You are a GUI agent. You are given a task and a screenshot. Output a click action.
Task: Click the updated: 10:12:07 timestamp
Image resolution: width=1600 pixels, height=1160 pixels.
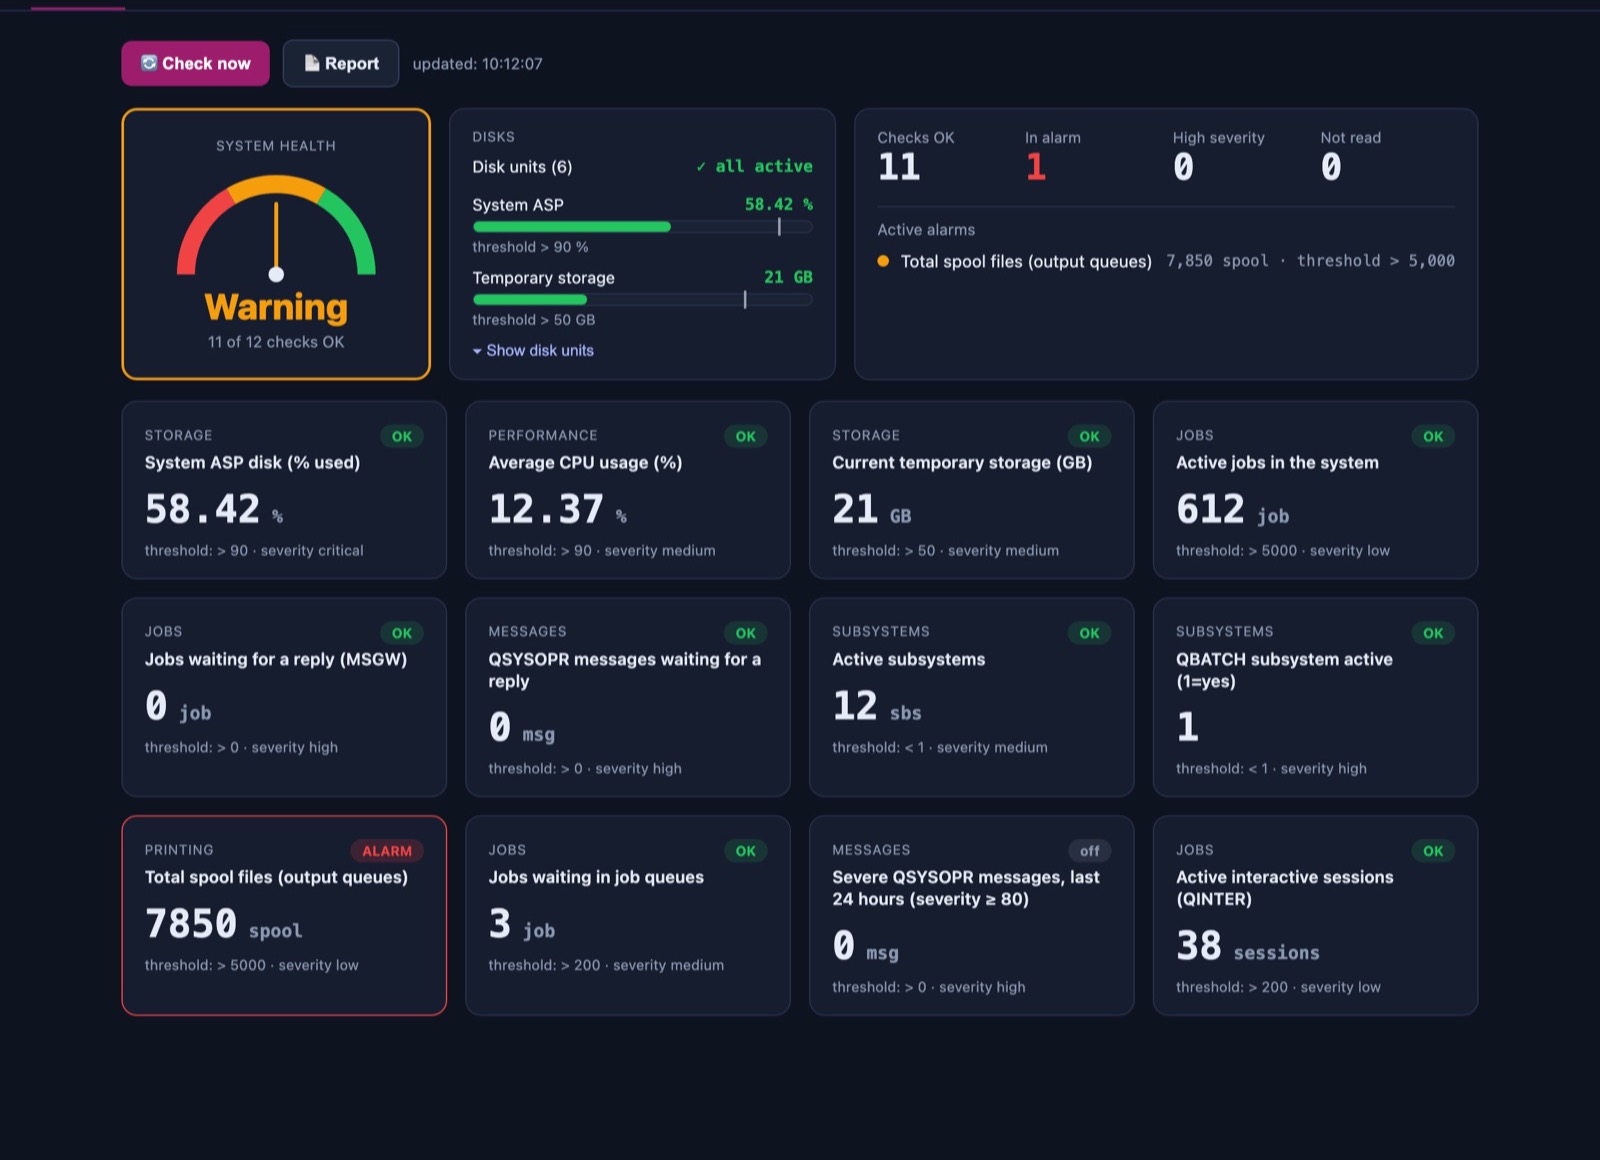[x=477, y=64]
